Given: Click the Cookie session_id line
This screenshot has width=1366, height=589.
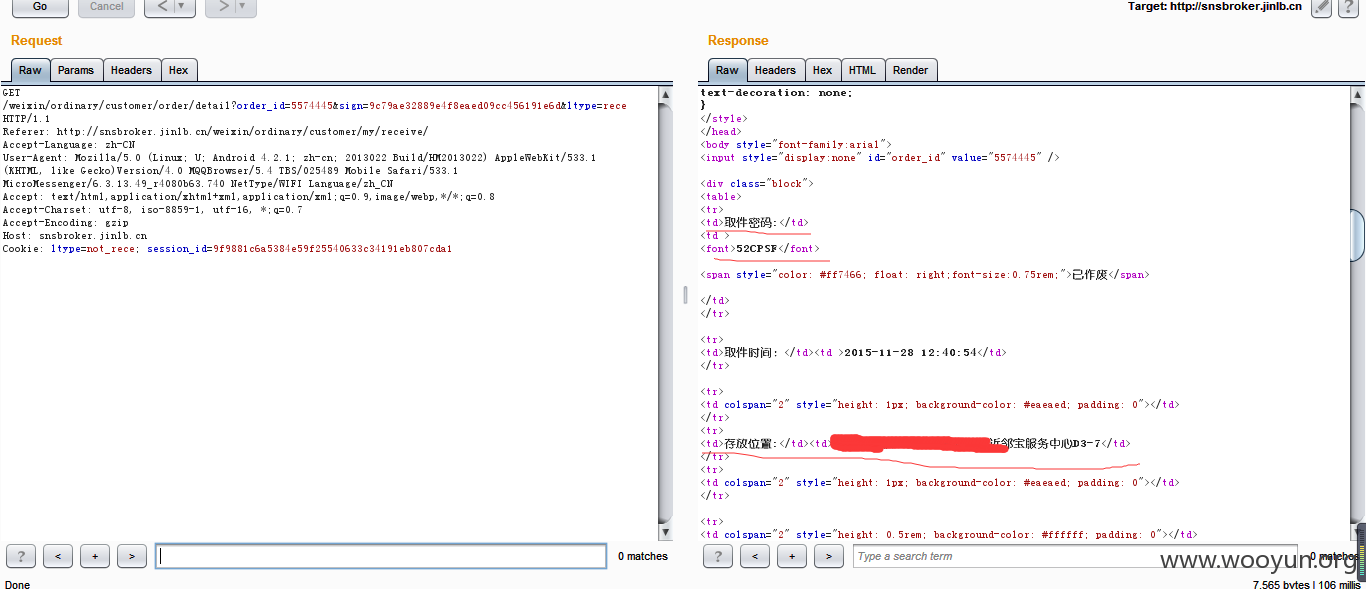Looking at the screenshot, I should (227, 248).
